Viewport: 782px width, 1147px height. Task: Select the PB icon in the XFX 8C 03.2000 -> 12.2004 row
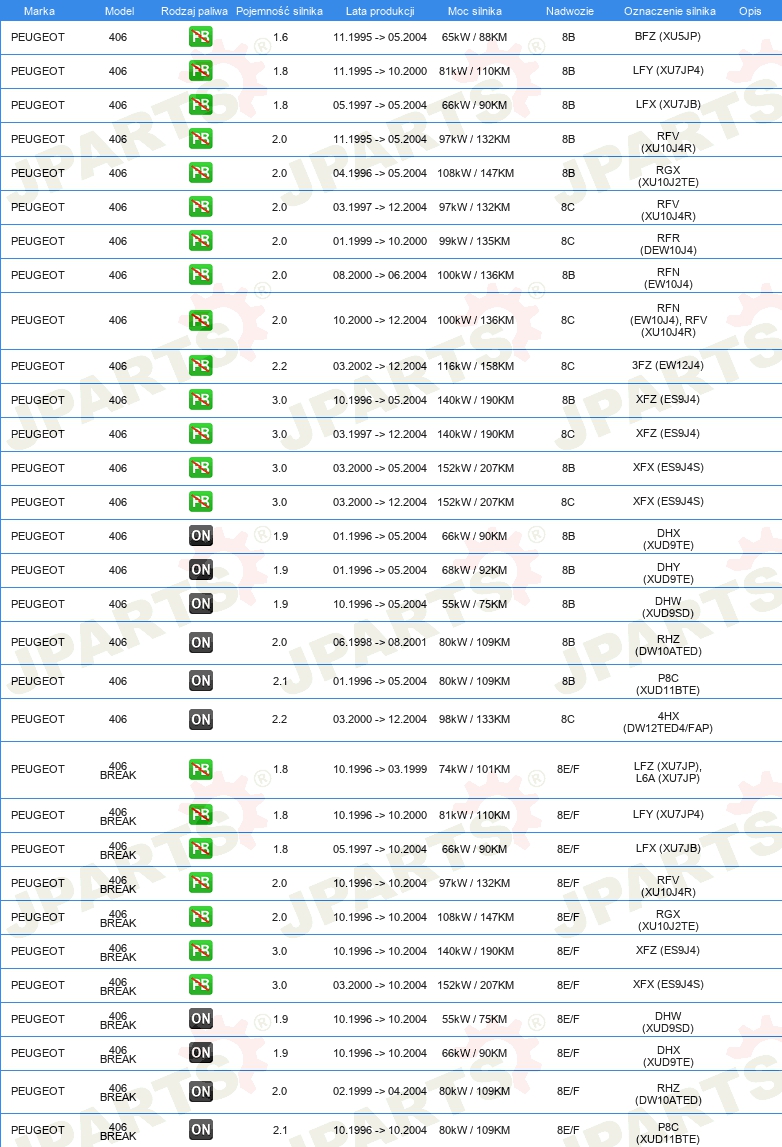tap(200, 502)
